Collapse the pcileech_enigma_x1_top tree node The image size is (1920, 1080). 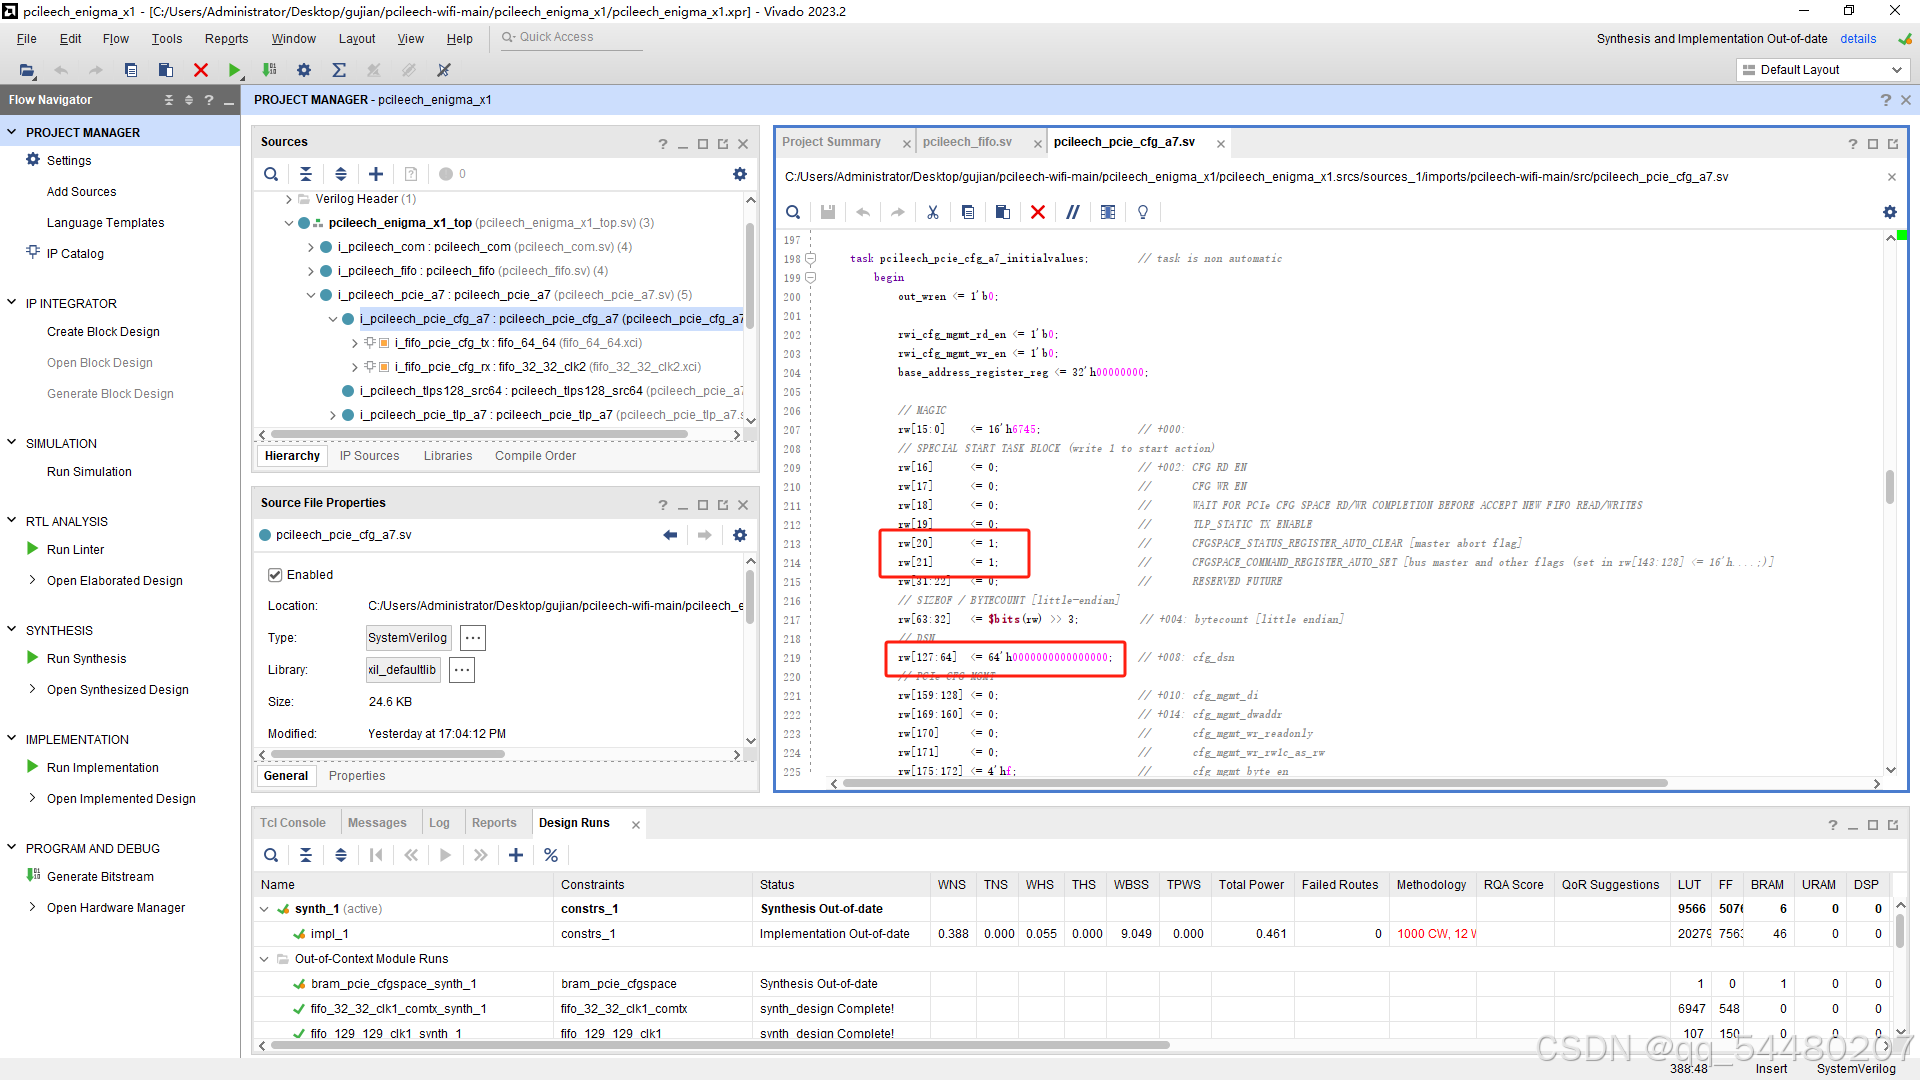coord(289,223)
